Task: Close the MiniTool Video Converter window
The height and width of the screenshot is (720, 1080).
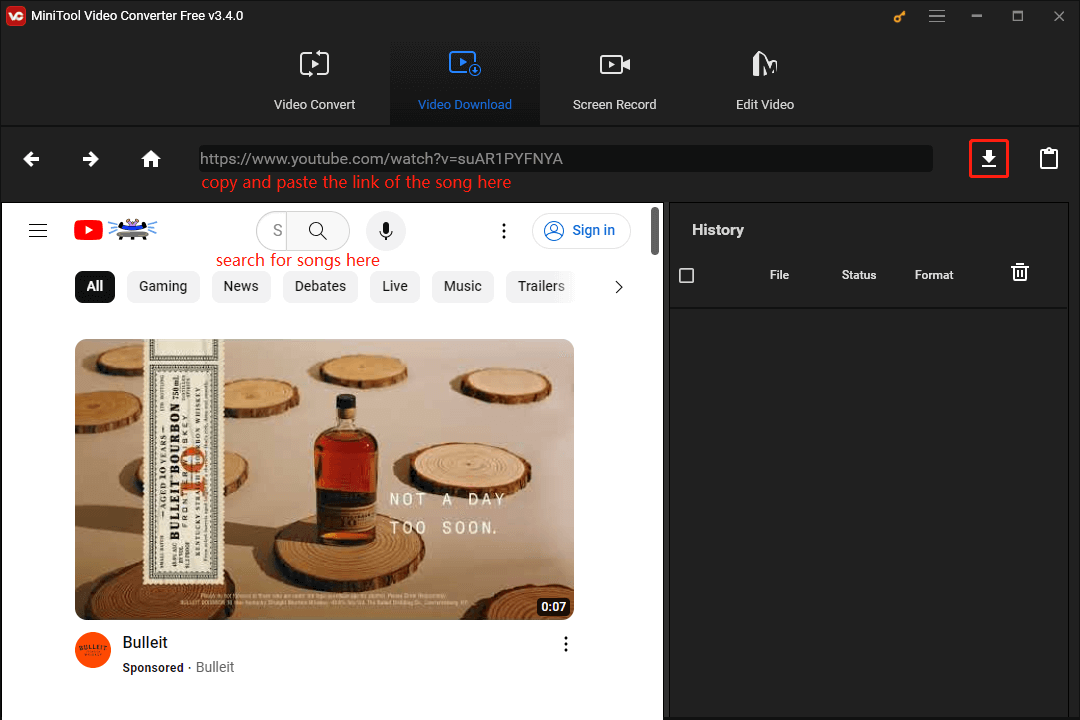Action: [1059, 16]
